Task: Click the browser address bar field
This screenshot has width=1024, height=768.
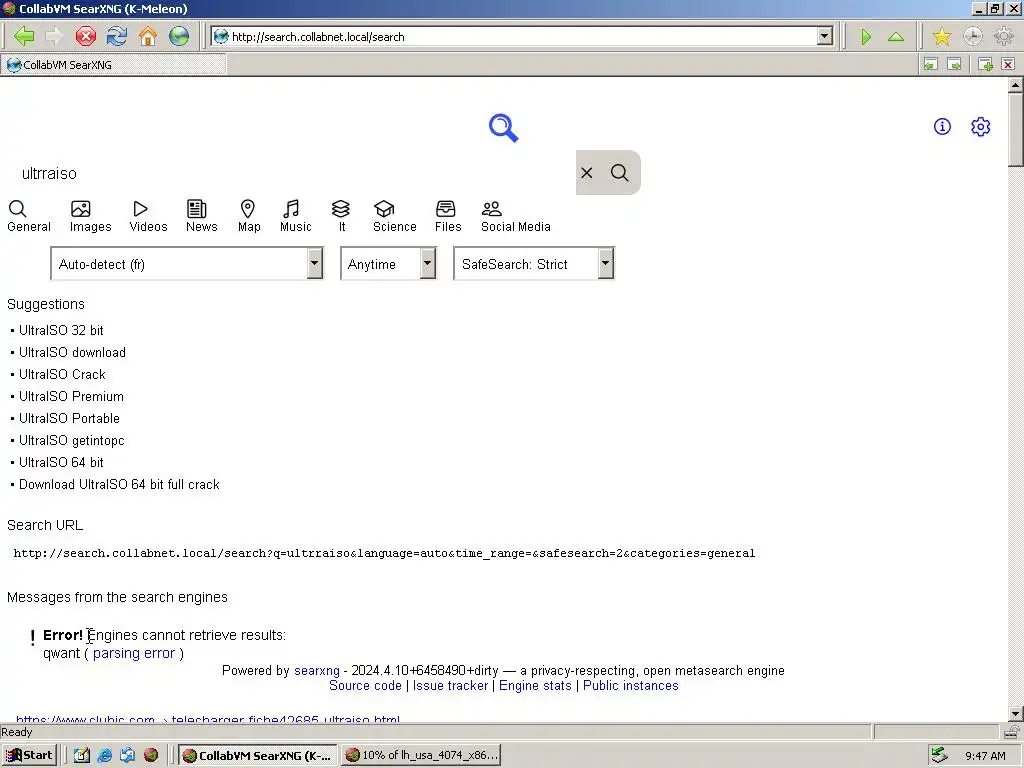Action: (x=515, y=37)
